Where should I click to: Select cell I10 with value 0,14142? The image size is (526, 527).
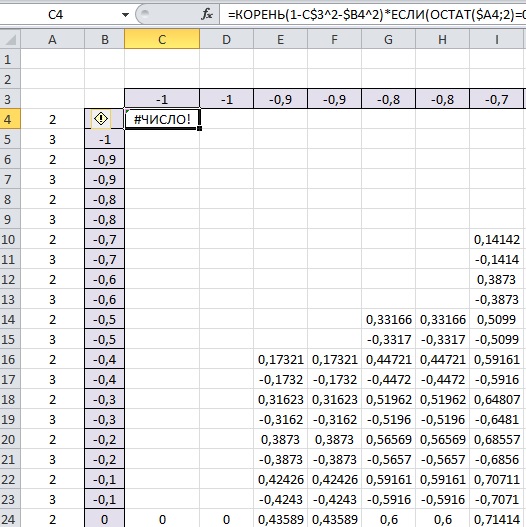click(497, 239)
